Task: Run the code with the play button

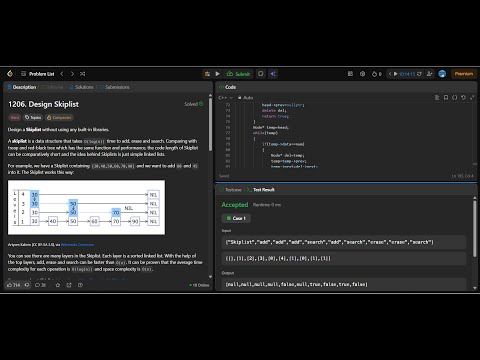Action: pyautogui.click(x=218, y=74)
